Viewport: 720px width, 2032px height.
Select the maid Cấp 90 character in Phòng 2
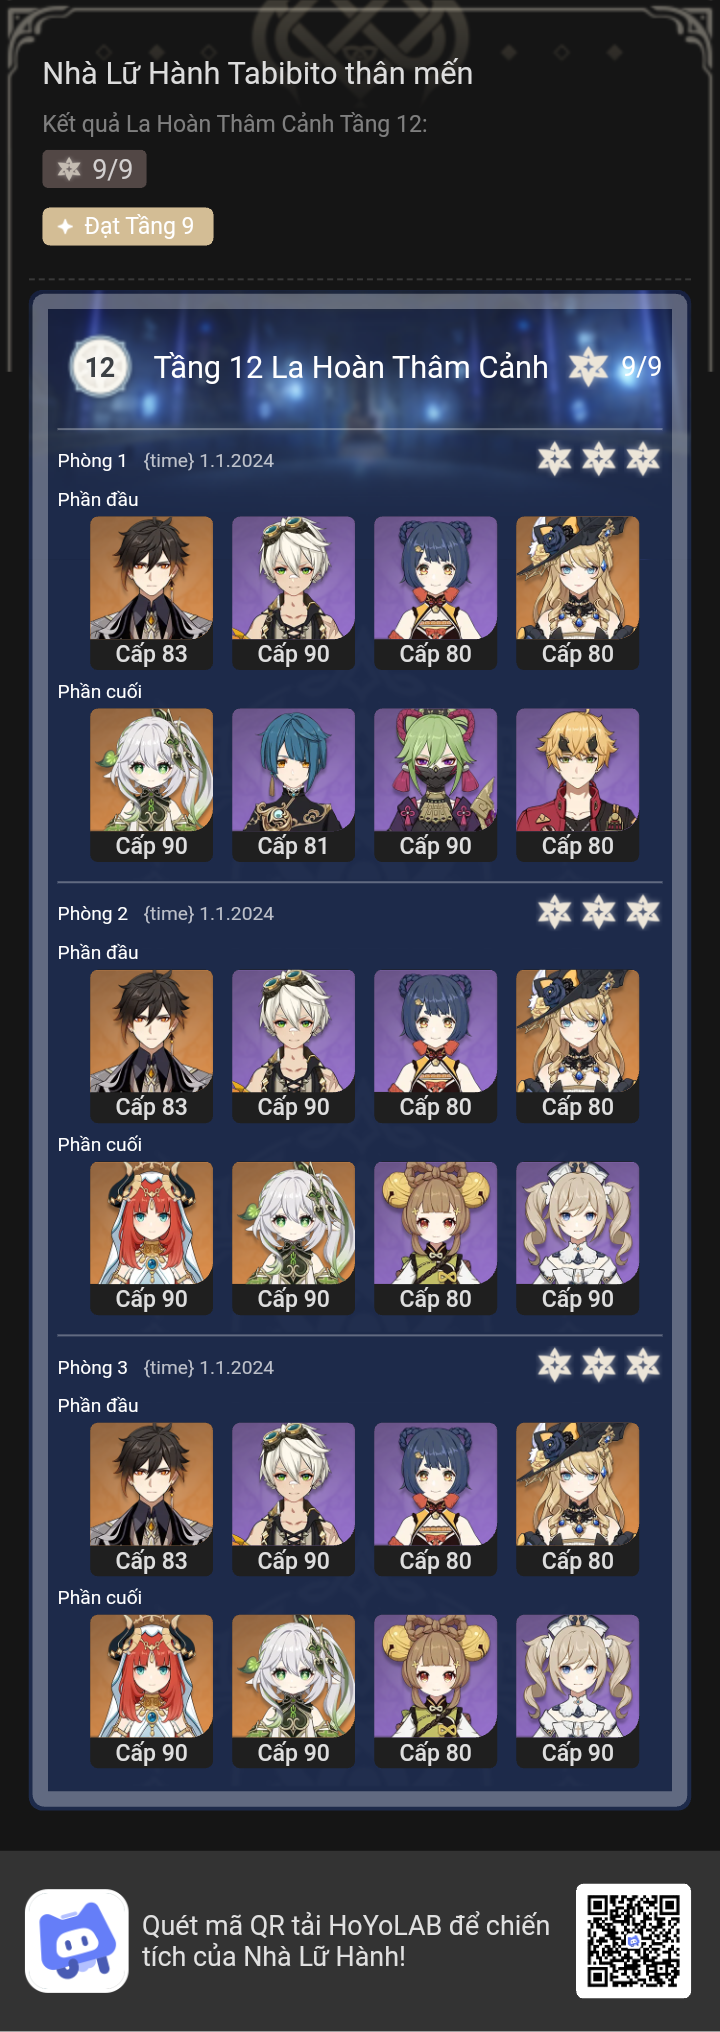pos(577,1238)
